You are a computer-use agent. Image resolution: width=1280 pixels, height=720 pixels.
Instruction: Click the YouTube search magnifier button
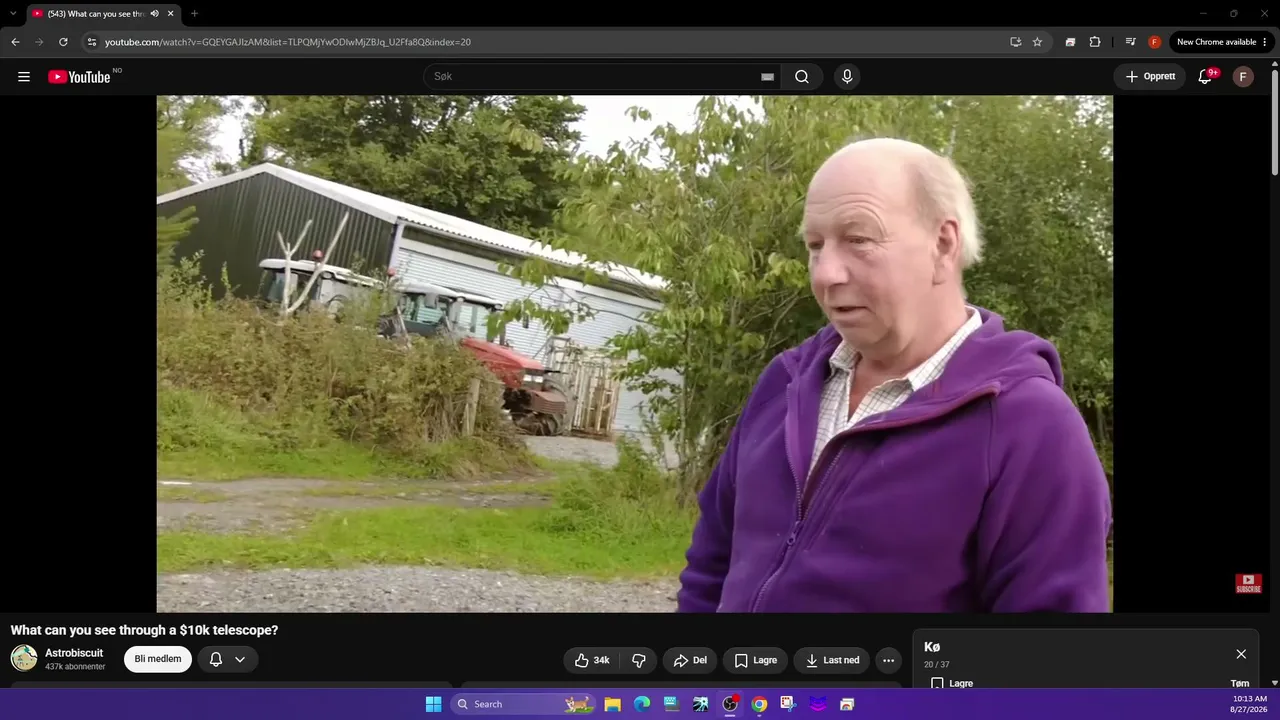802,77
